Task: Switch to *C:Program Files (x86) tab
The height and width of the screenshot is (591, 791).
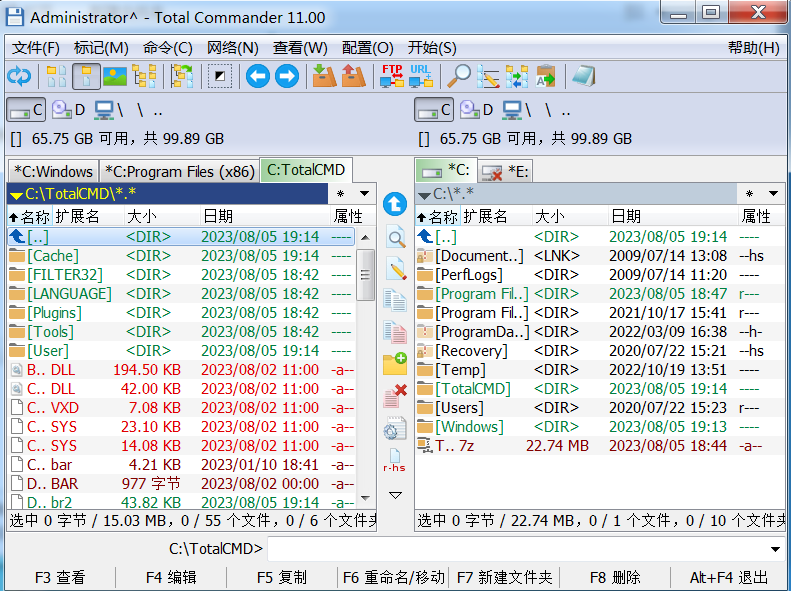Action: pyautogui.click(x=179, y=171)
